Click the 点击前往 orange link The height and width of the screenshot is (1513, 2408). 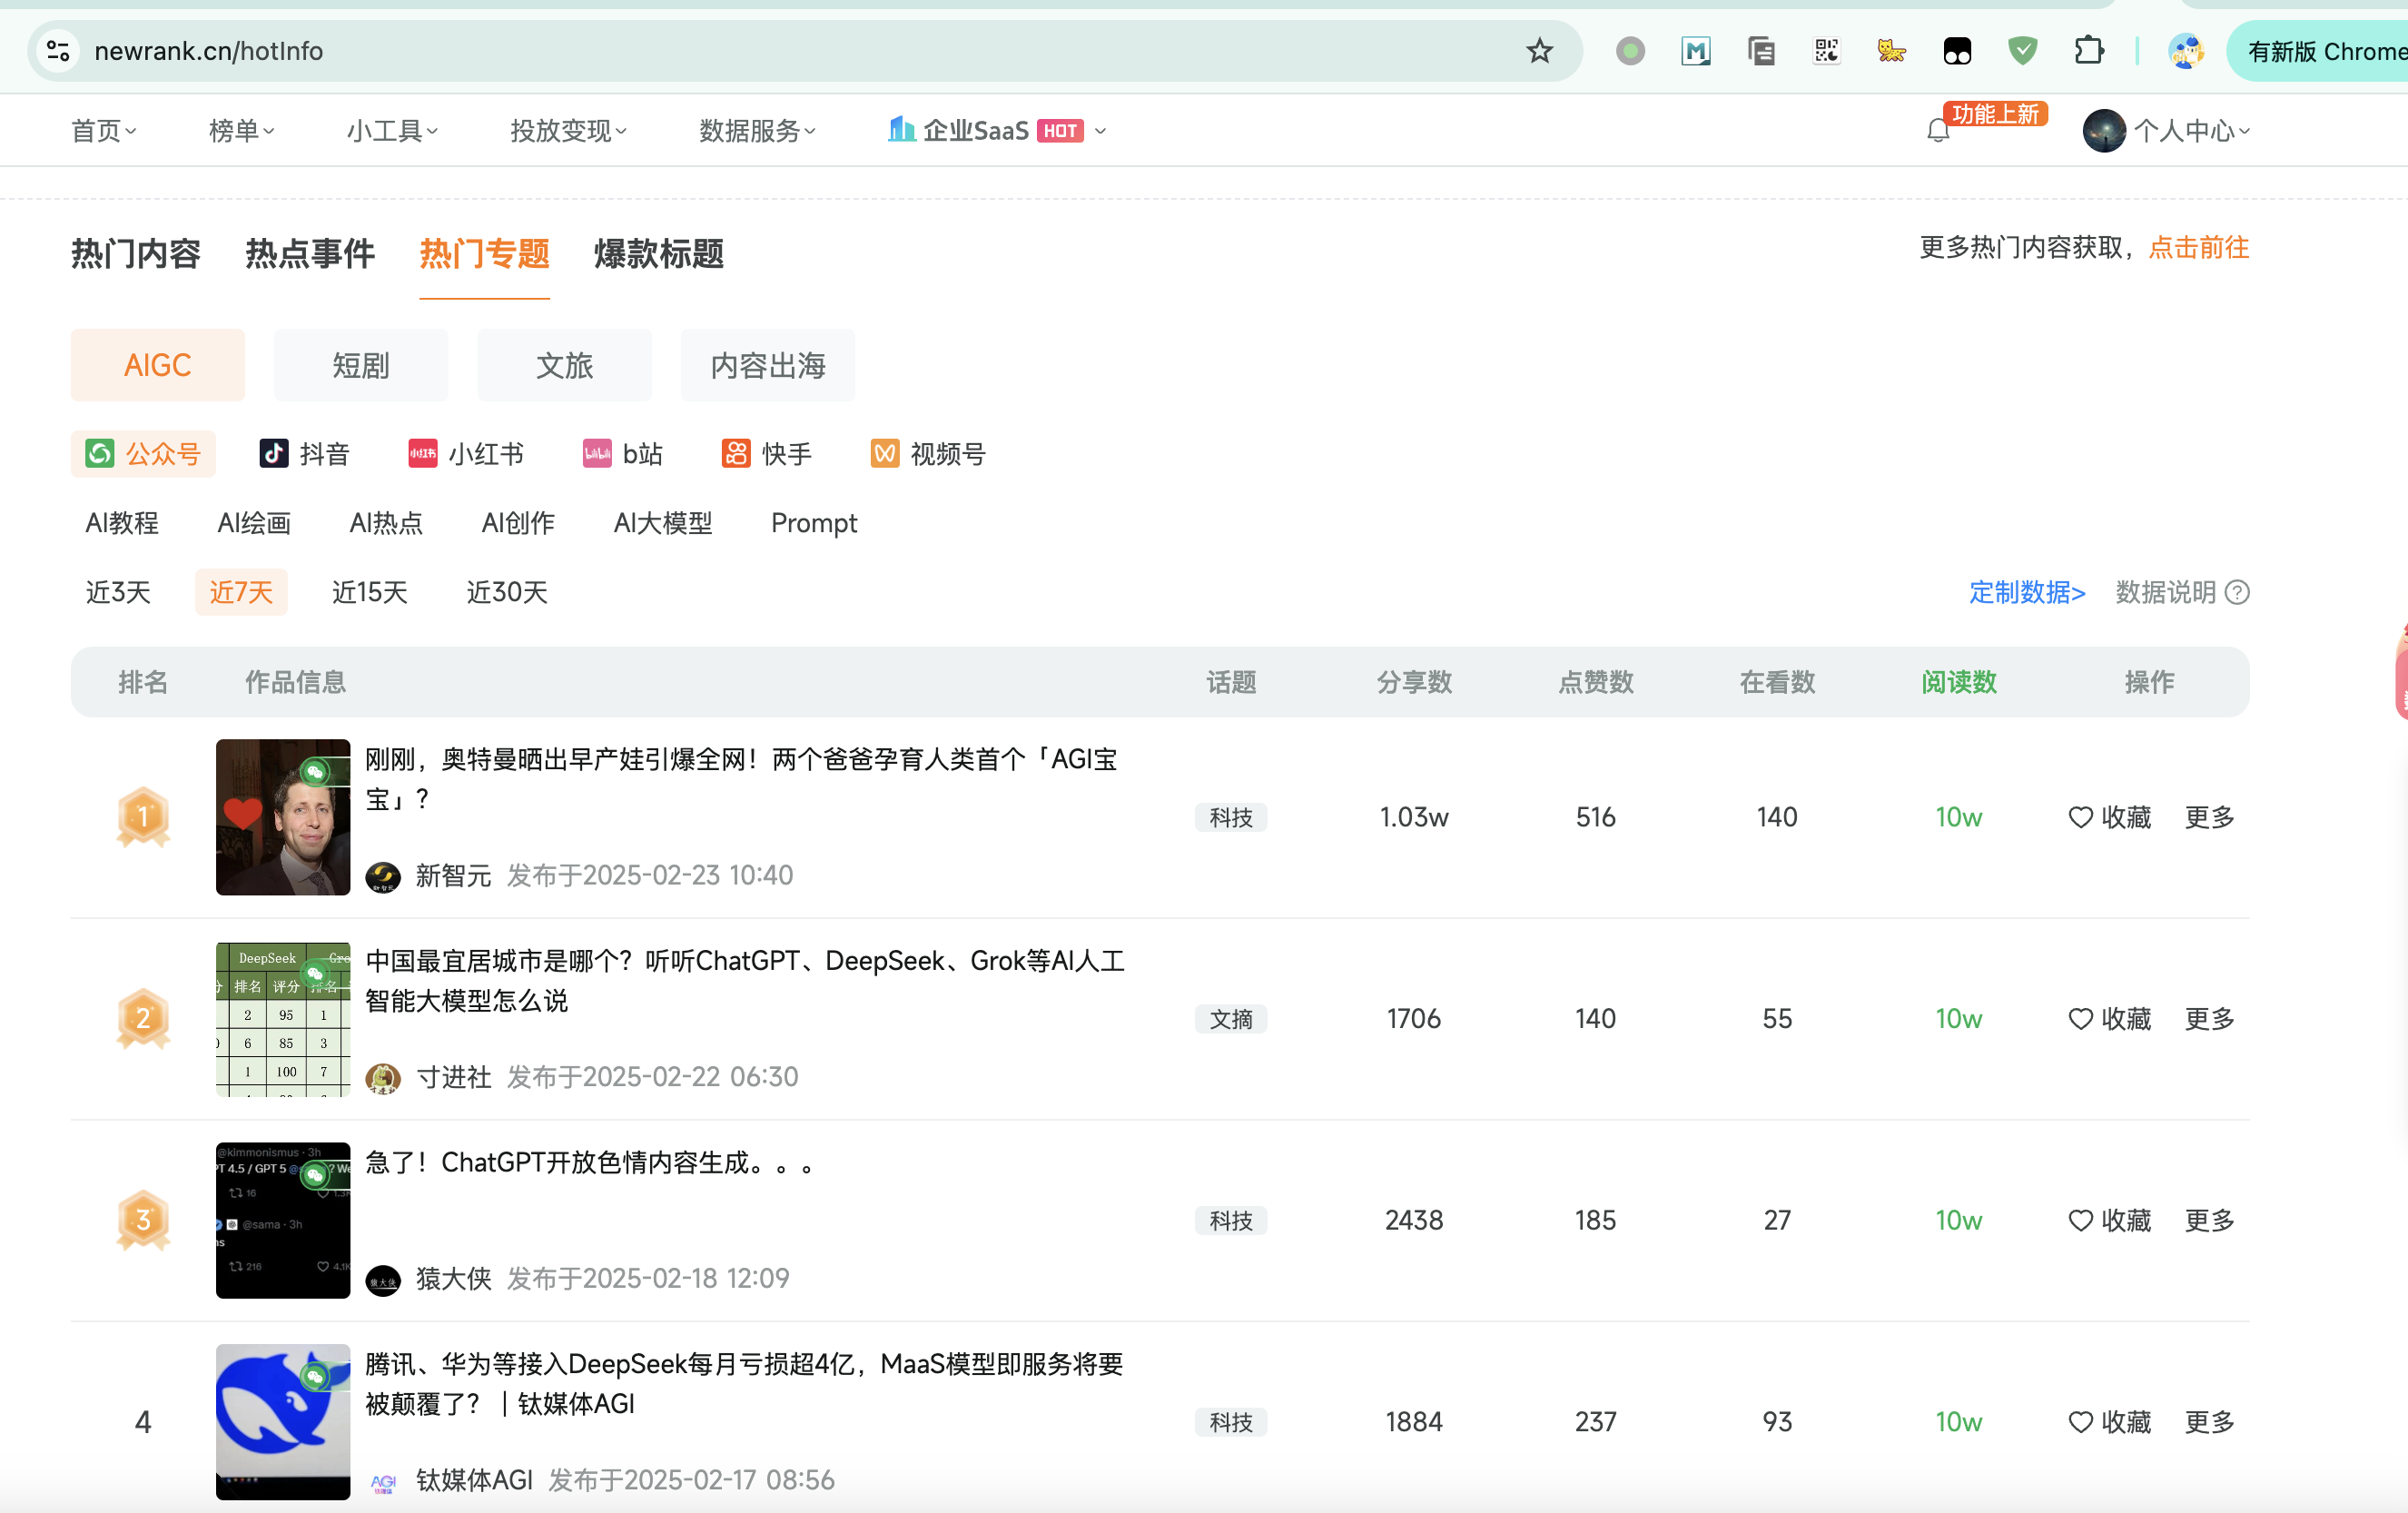pos(2198,248)
